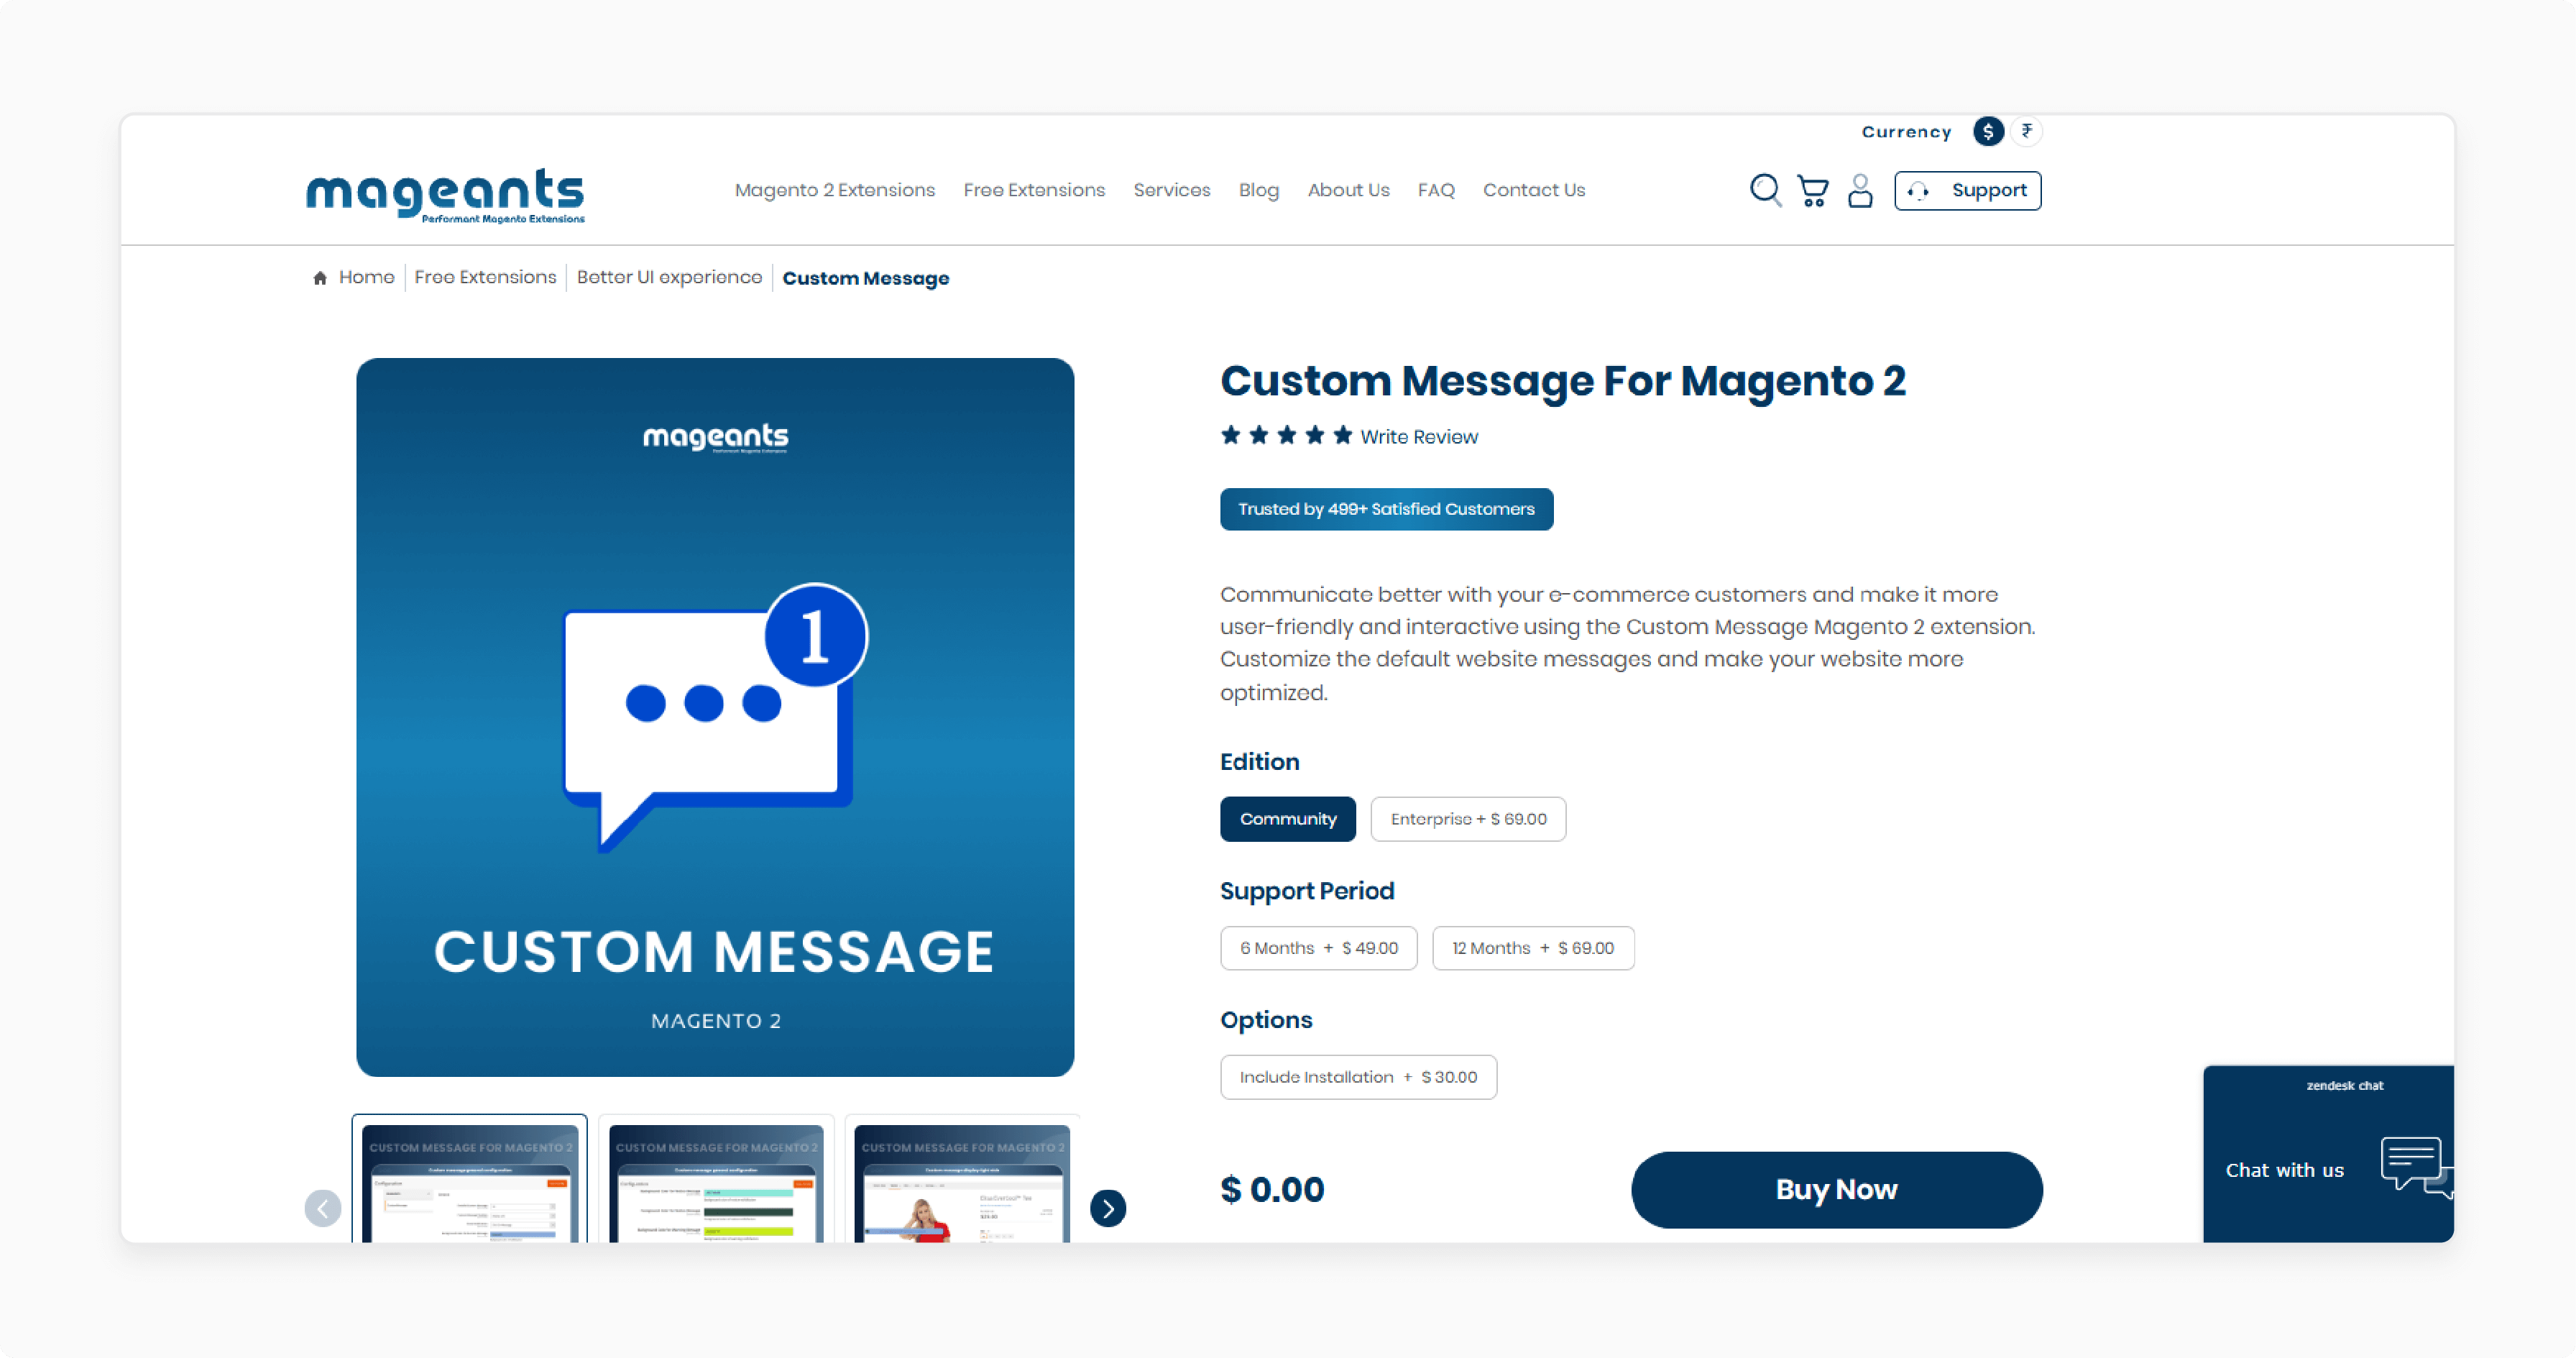Go to the Blog page
Viewport: 2576px width, 1358px height.
[x=1259, y=190]
